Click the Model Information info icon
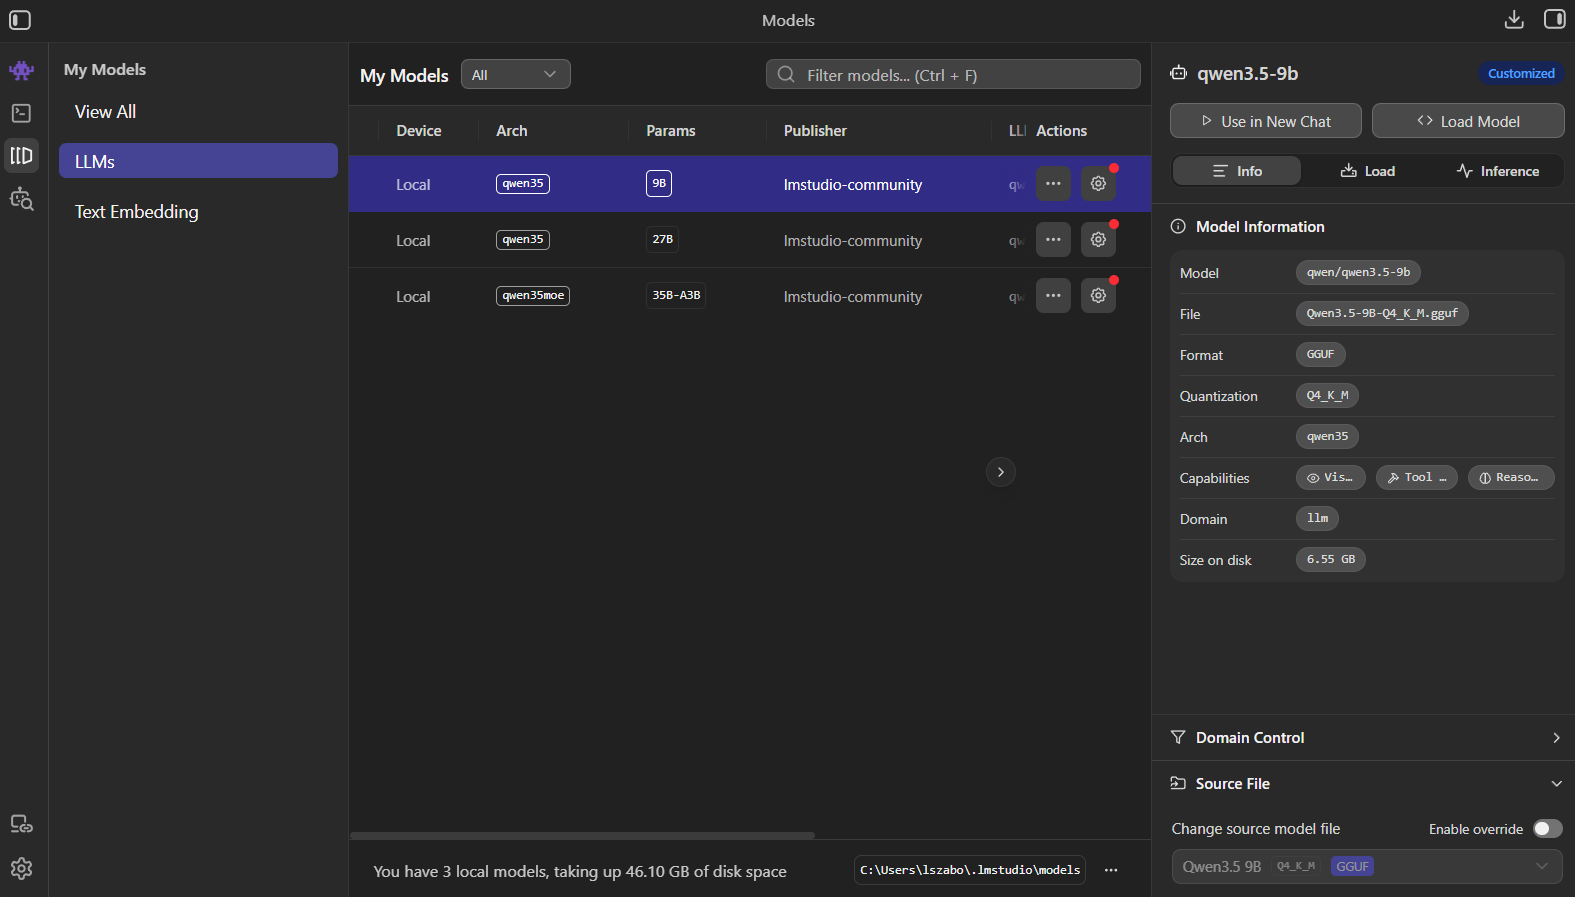Image resolution: width=1575 pixels, height=897 pixels. click(x=1178, y=227)
